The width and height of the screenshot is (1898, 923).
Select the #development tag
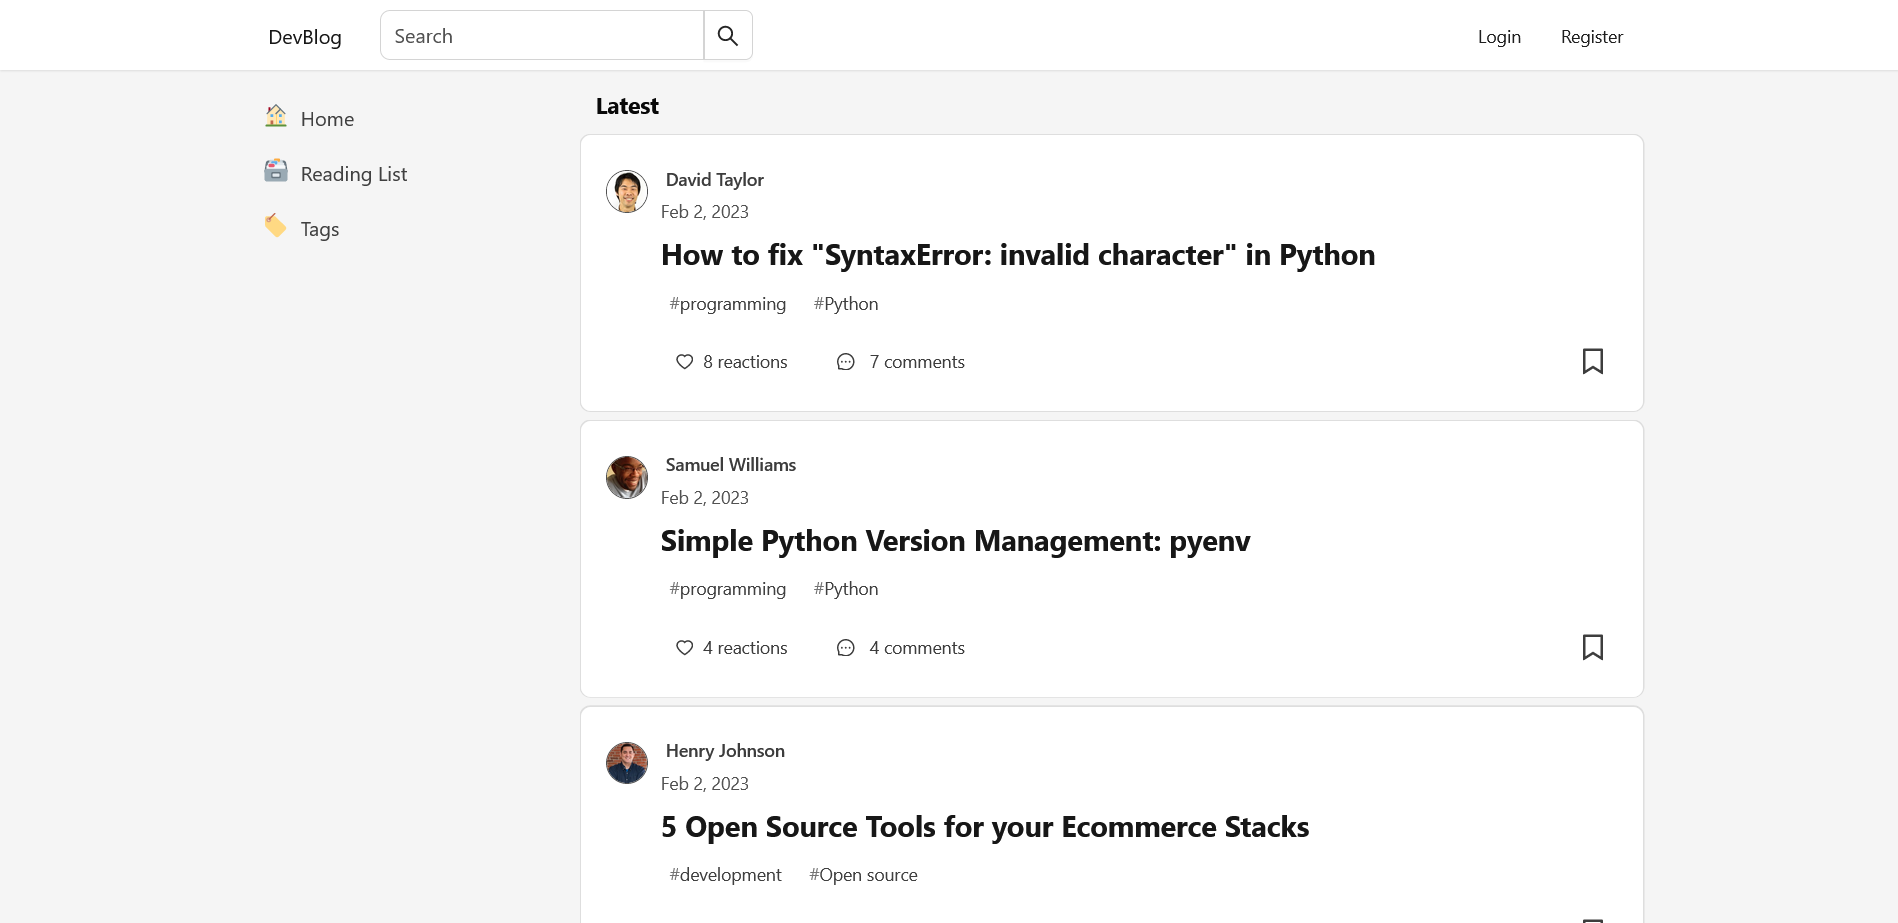click(725, 875)
